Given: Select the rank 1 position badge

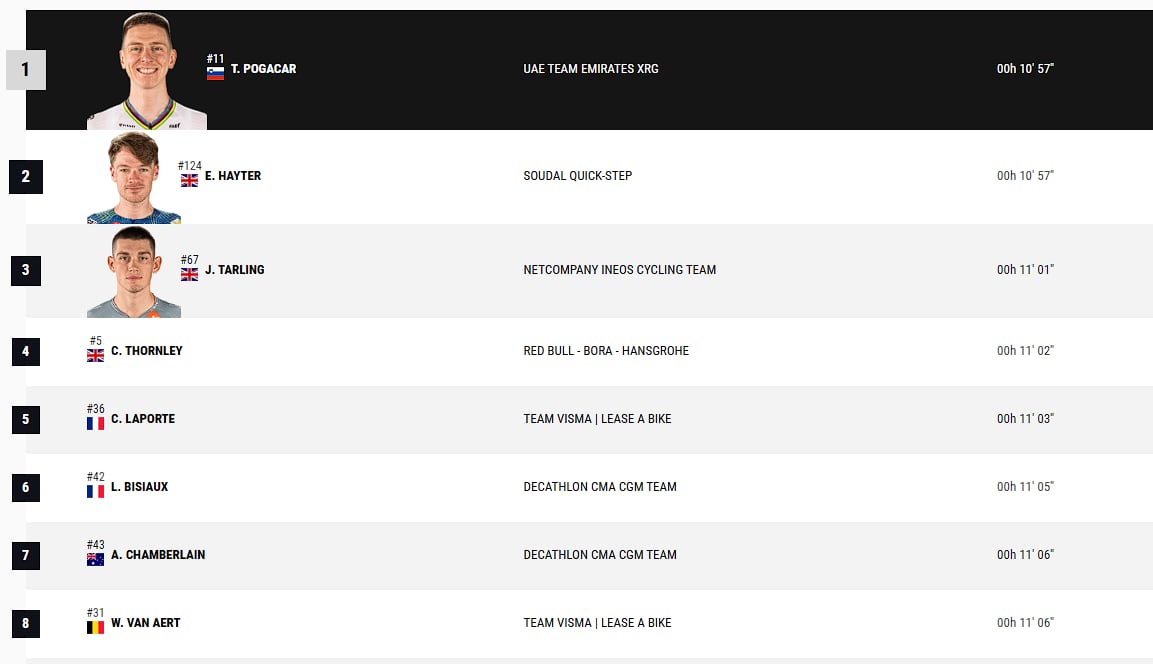Looking at the screenshot, I should click(x=26, y=70).
